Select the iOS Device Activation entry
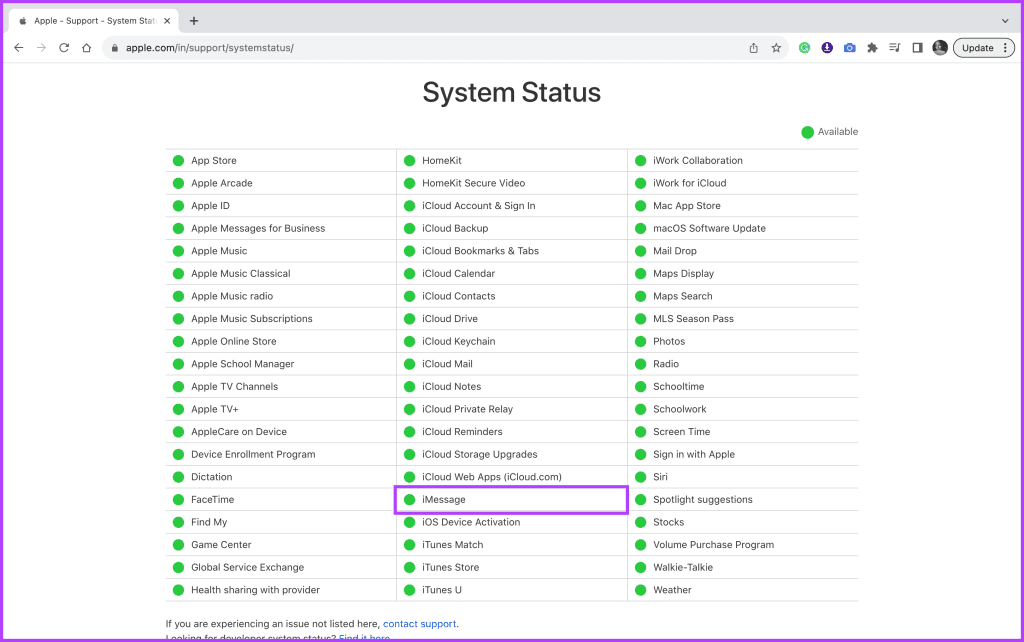 [x=471, y=522]
